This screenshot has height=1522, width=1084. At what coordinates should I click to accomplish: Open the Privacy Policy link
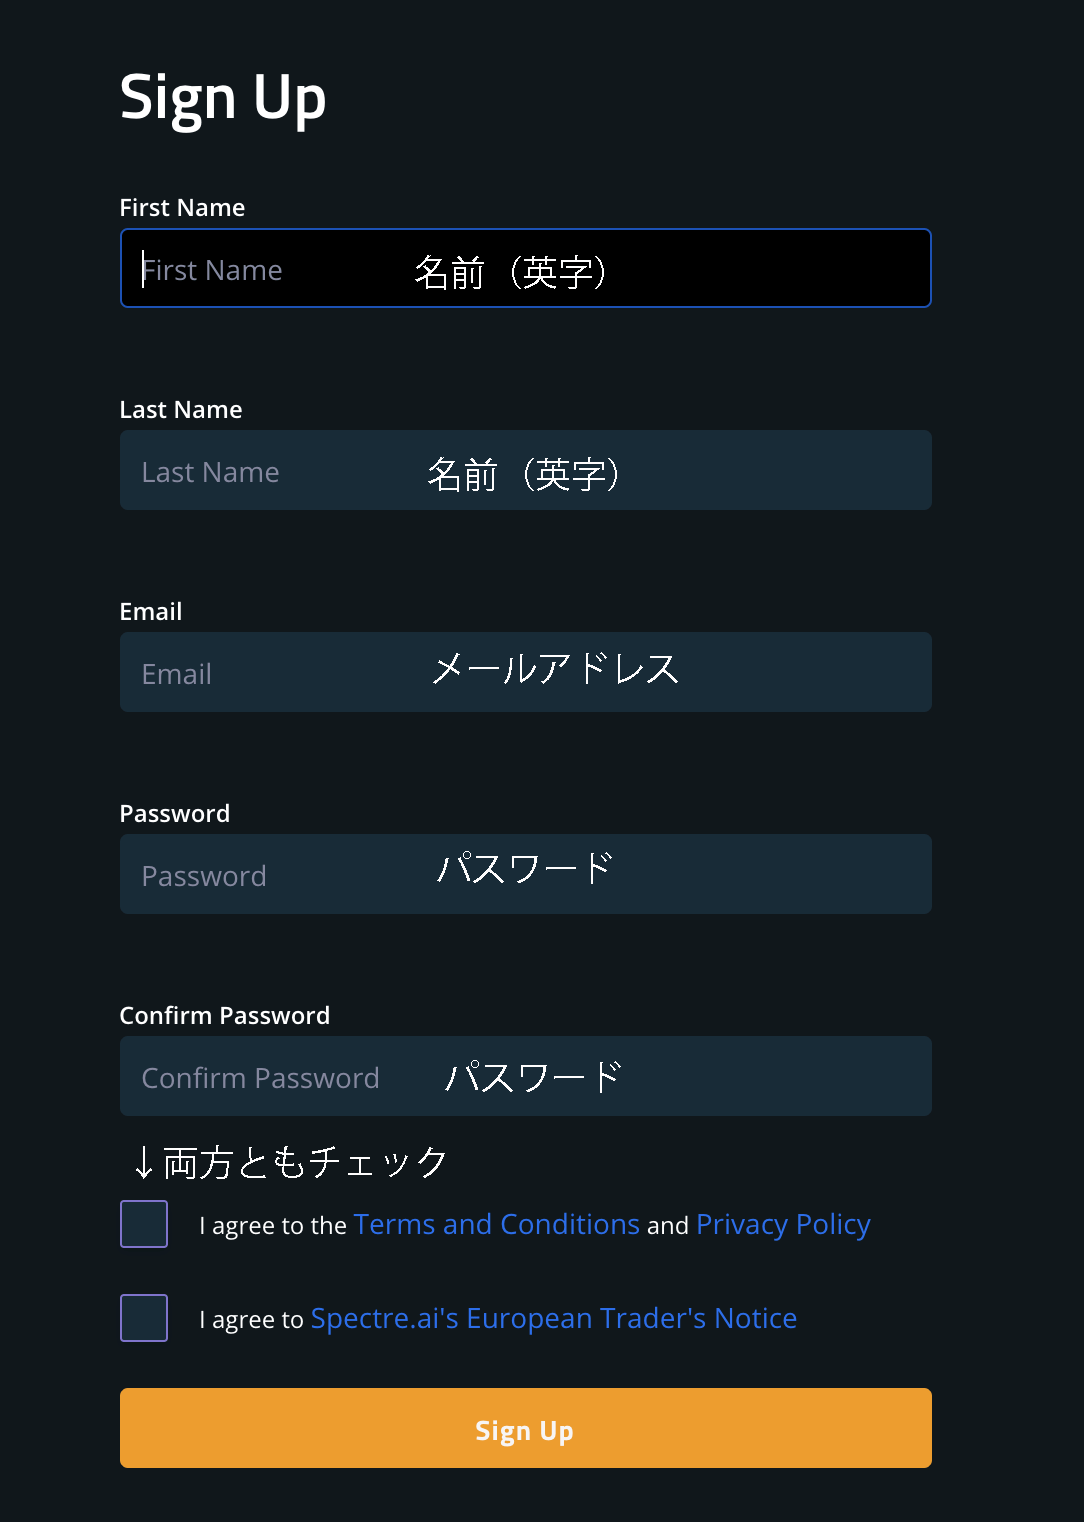click(783, 1224)
